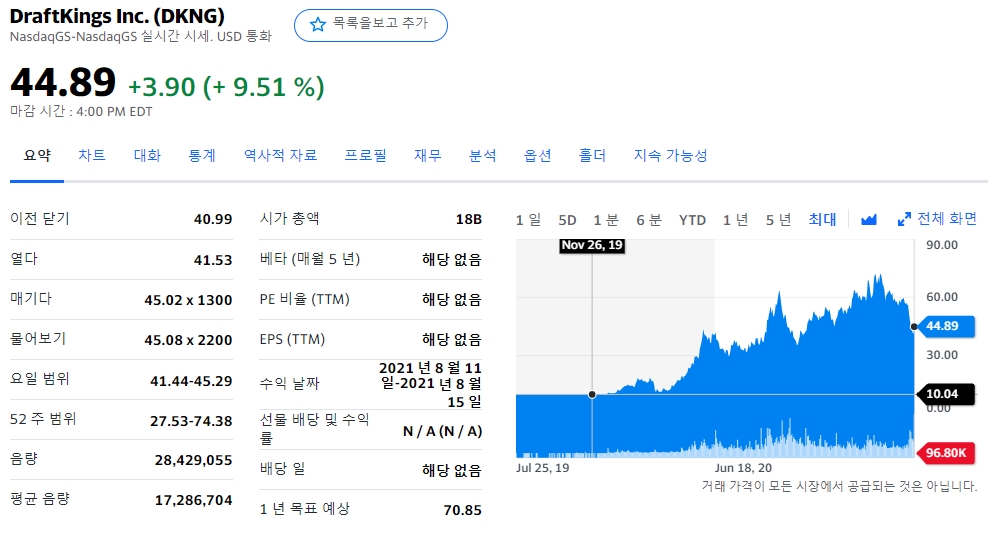
Task: Go to 역사적 자료 historical data tab
Action: point(280,156)
